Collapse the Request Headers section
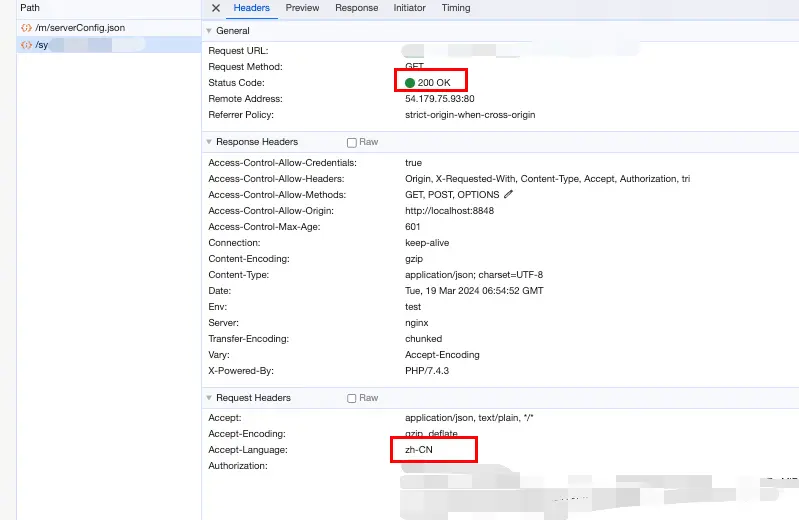The width and height of the screenshot is (799, 520). (209, 398)
